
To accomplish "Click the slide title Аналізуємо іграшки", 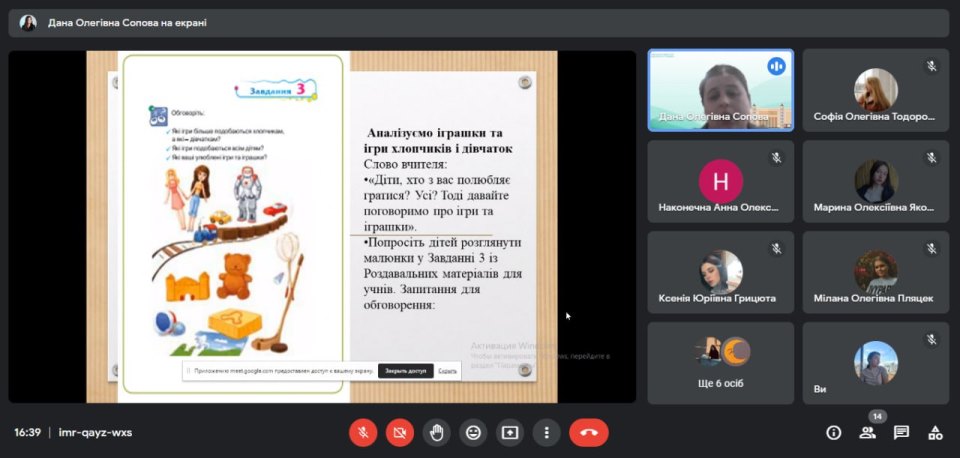I will point(440,141).
